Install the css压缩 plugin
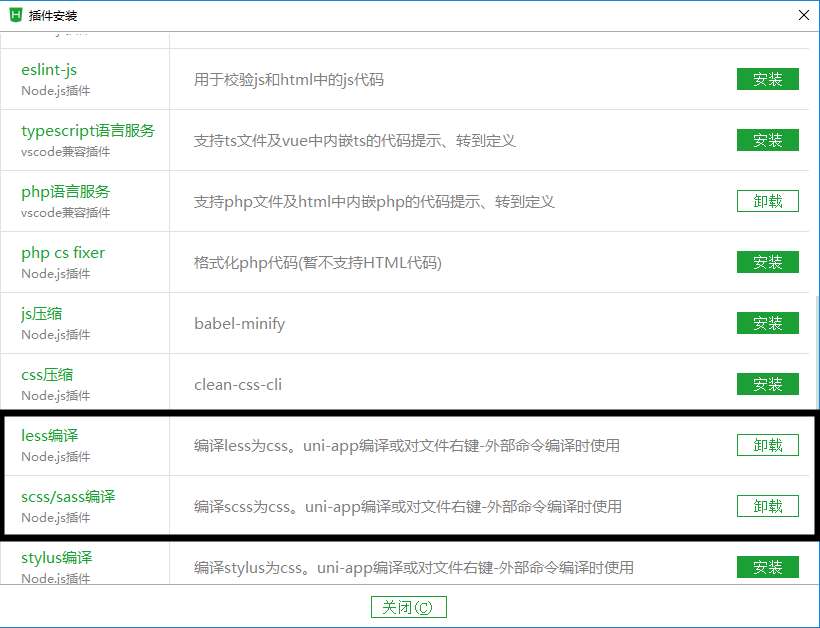The height and width of the screenshot is (628, 820). click(768, 384)
